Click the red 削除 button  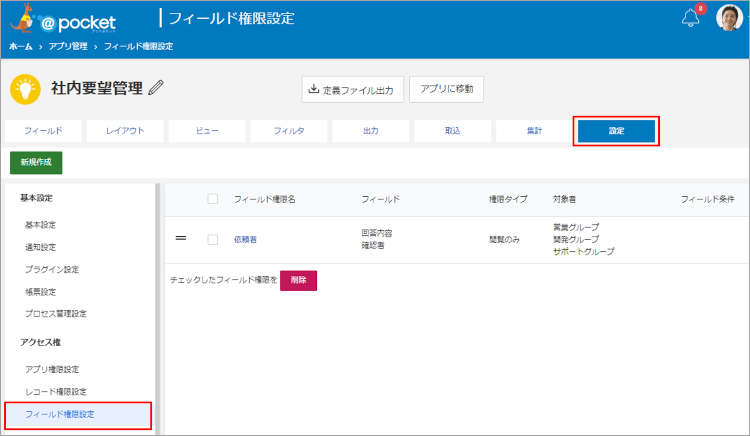298,280
